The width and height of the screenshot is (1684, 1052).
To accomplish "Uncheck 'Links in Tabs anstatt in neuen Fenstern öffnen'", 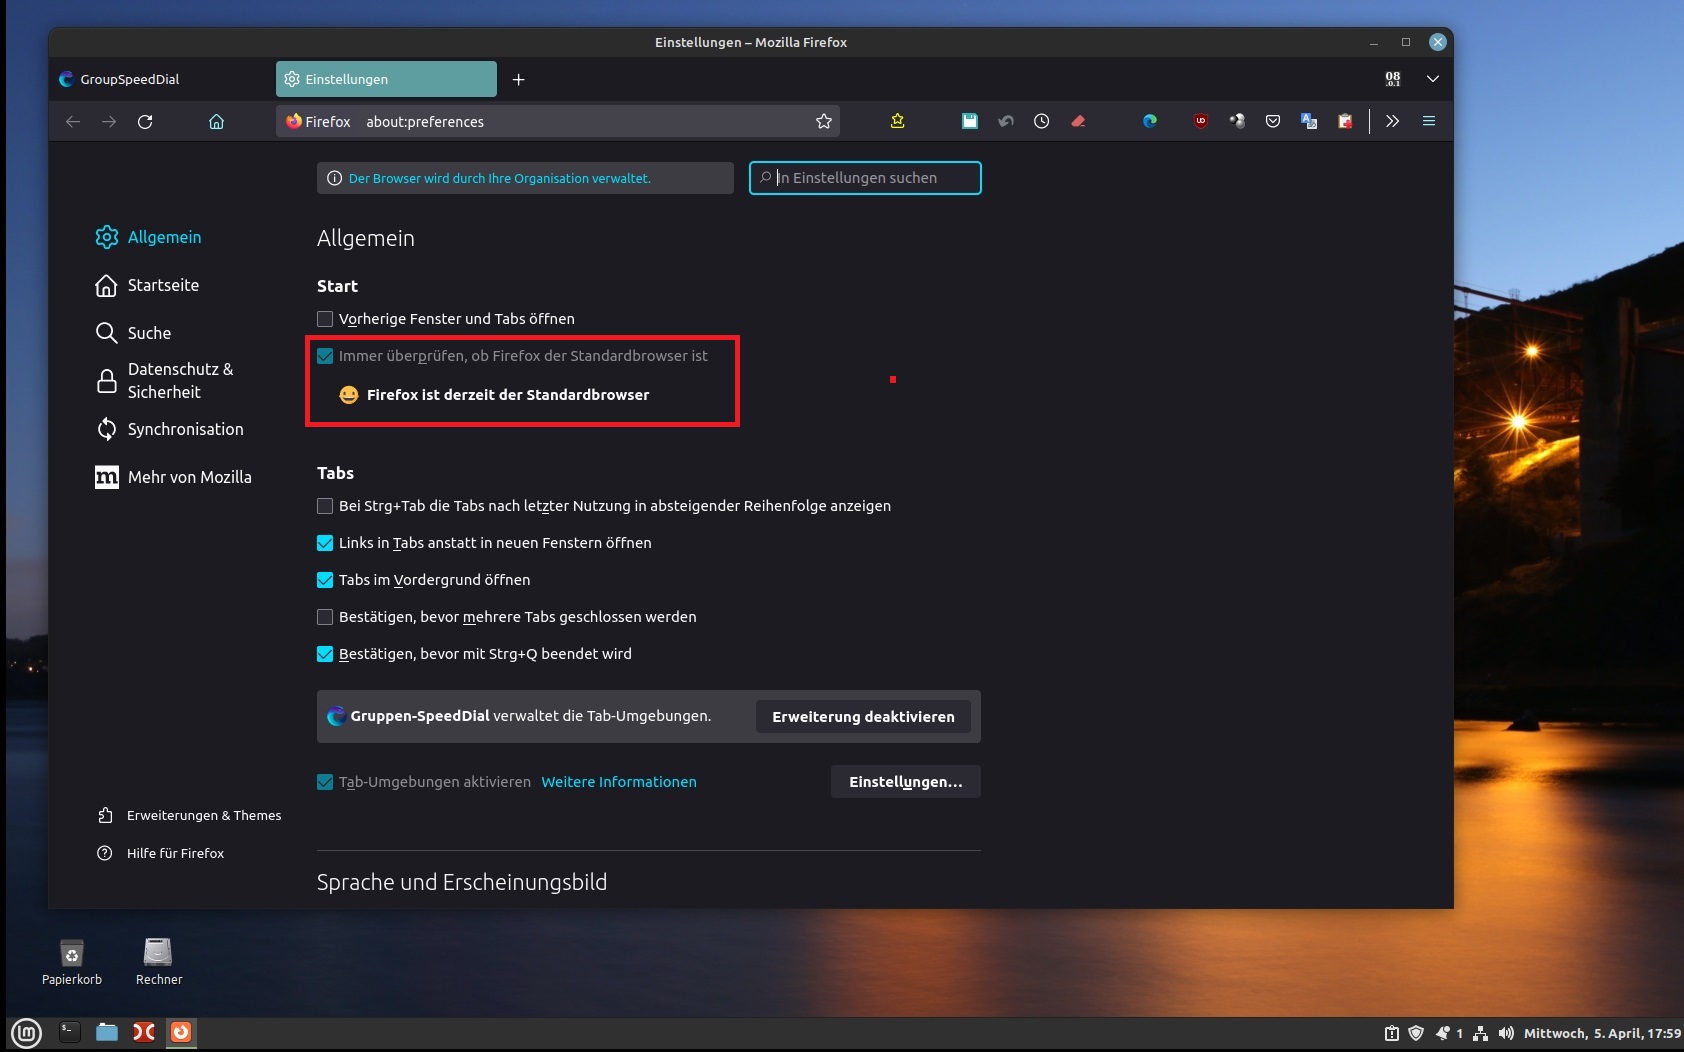I will tap(325, 543).
